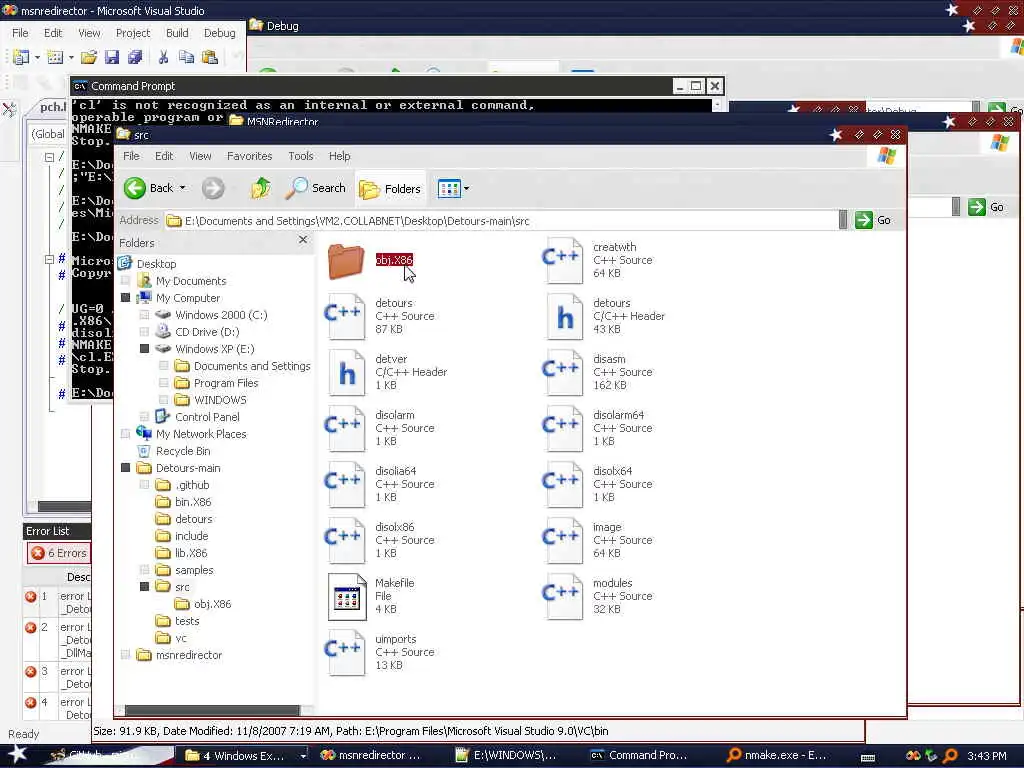The height and width of the screenshot is (768, 1024).
Task: Select disolx64 C++ Source file icon
Action: click(562, 485)
